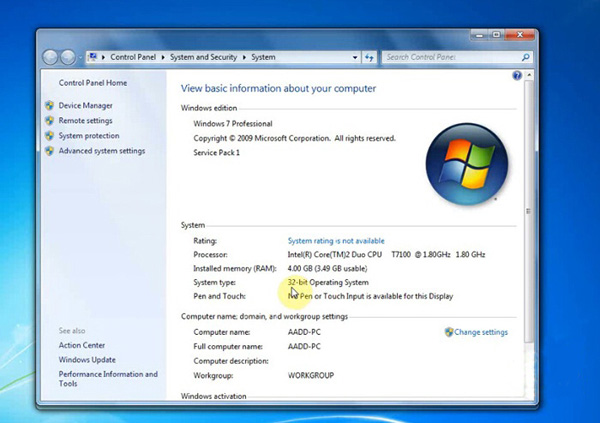The height and width of the screenshot is (423, 600).
Task: Click shield icon beside Advanced system settings
Action: [49, 150]
